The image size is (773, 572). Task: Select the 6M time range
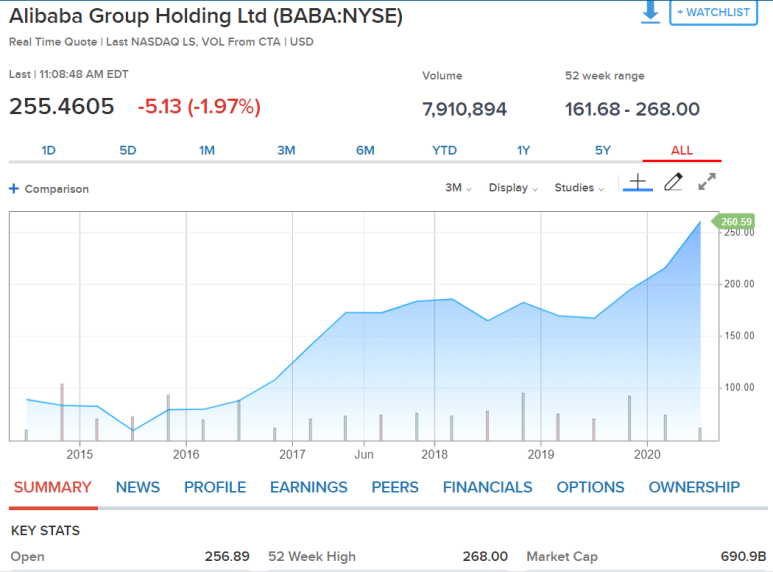click(365, 150)
